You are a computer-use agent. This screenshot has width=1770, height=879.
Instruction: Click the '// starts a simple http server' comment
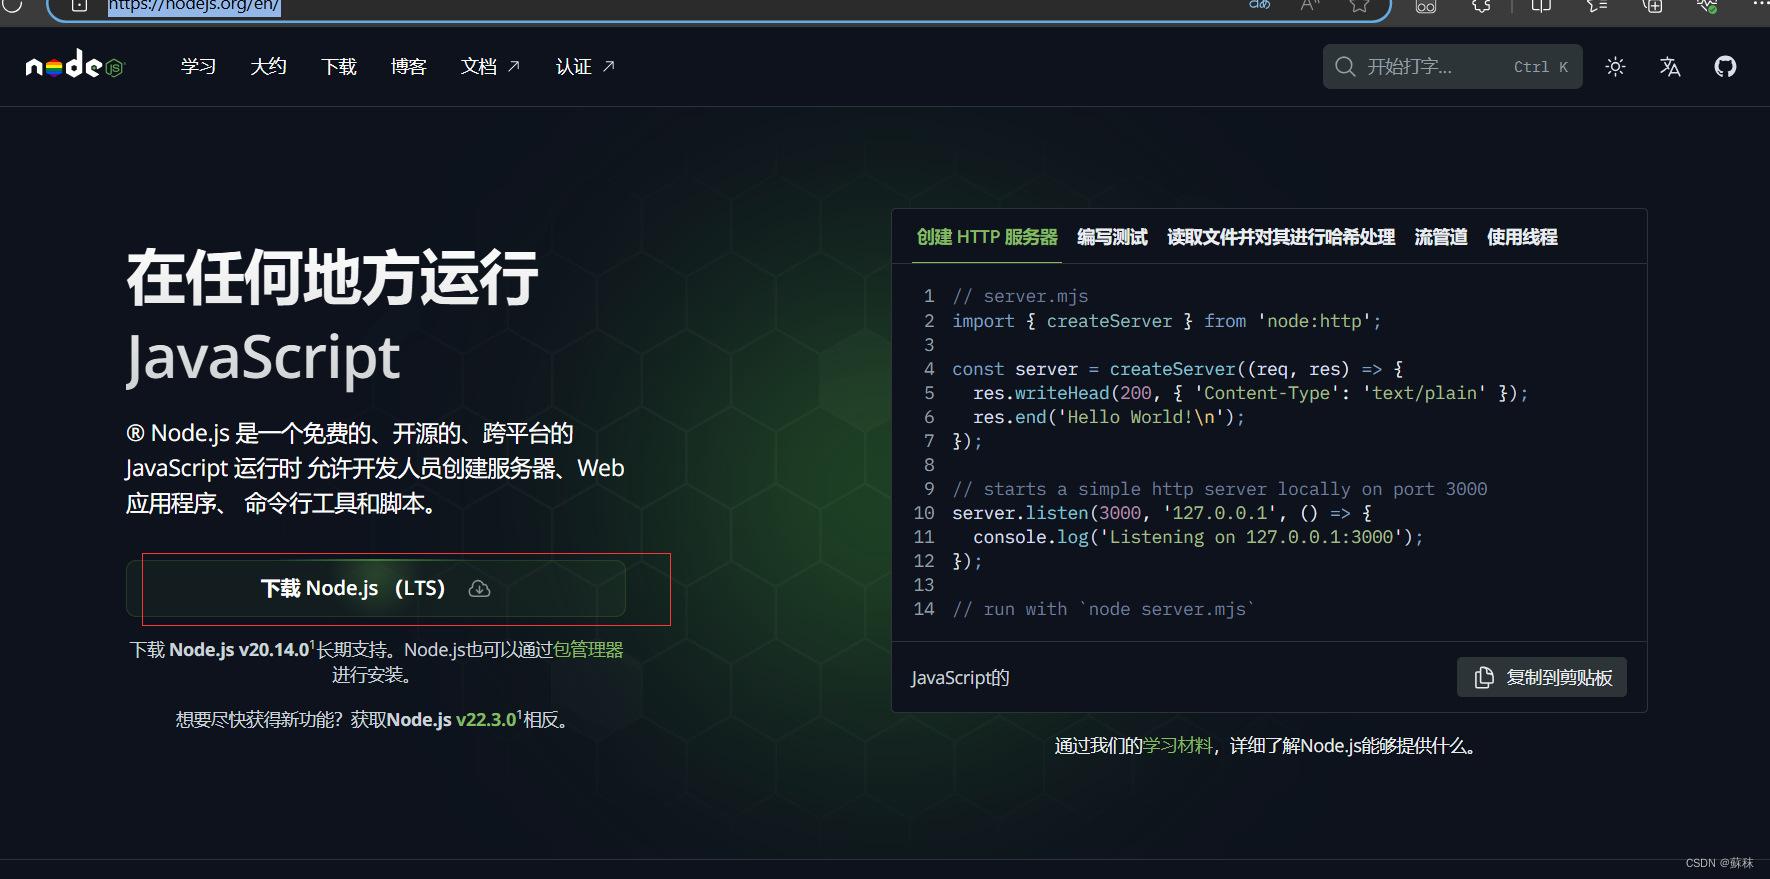pos(1220,489)
